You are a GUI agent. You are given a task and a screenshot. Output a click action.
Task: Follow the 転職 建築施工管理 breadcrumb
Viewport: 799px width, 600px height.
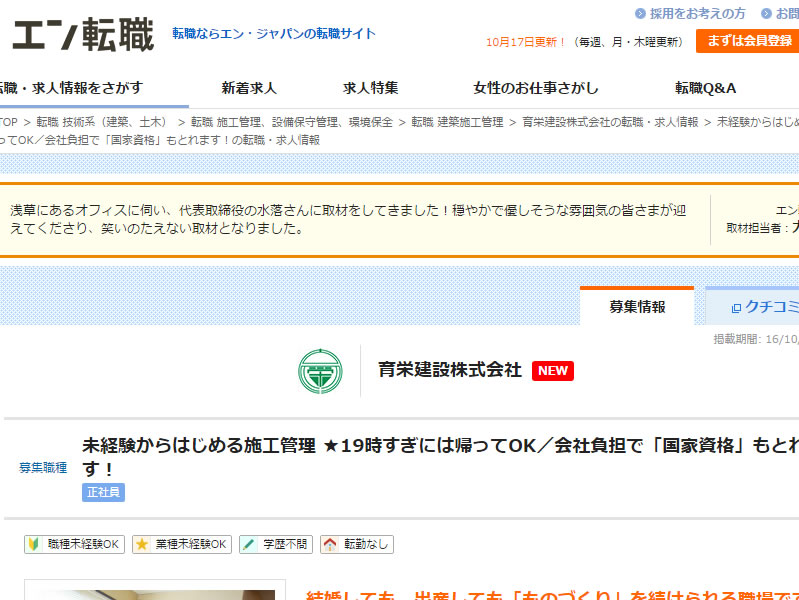457,122
